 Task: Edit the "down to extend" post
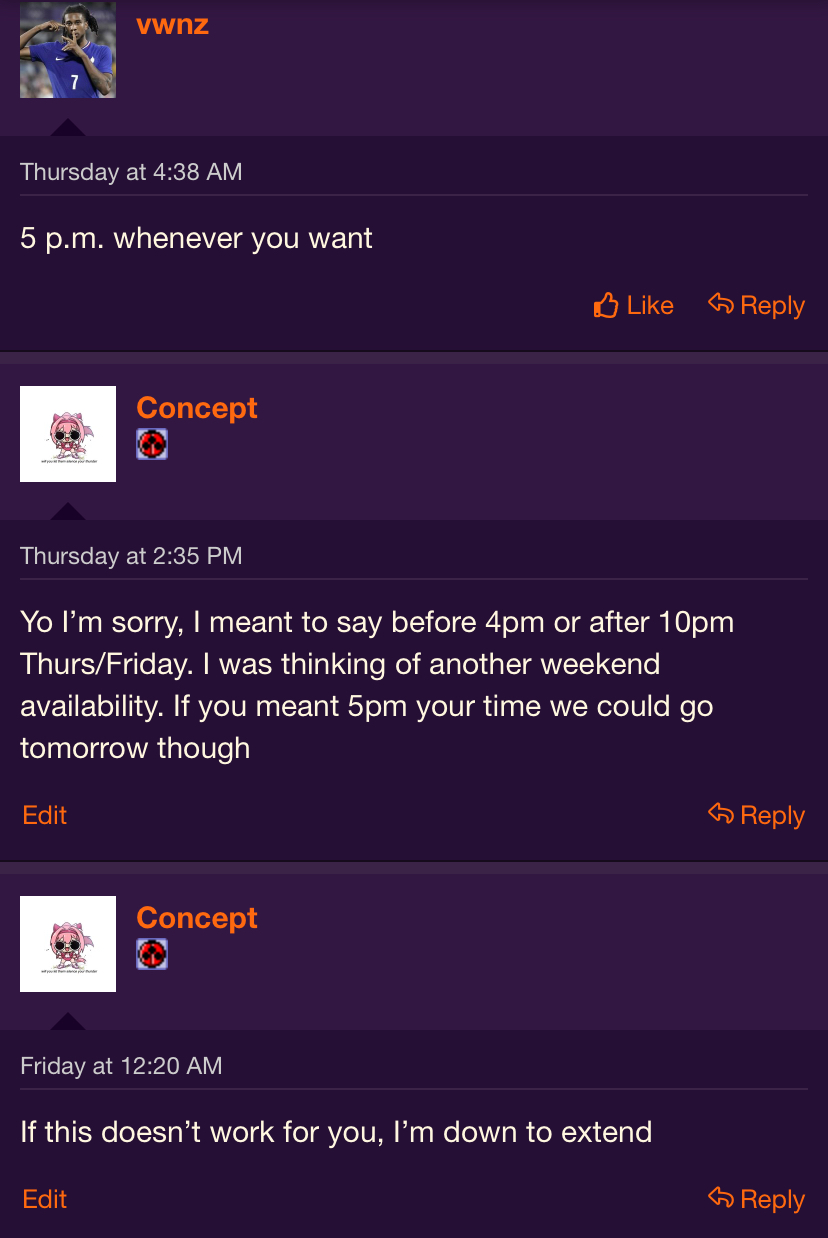coord(44,1199)
